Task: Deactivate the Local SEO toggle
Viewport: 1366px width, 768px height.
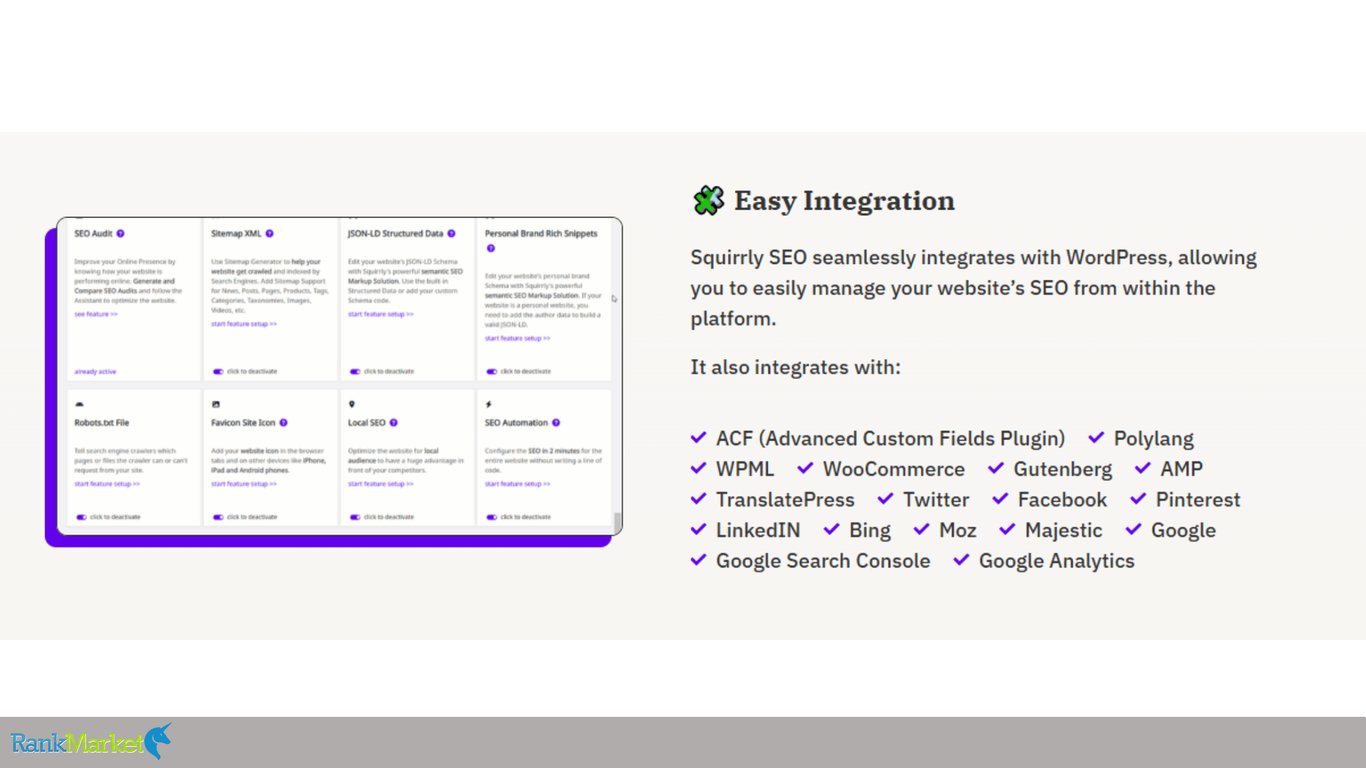Action: click(354, 517)
